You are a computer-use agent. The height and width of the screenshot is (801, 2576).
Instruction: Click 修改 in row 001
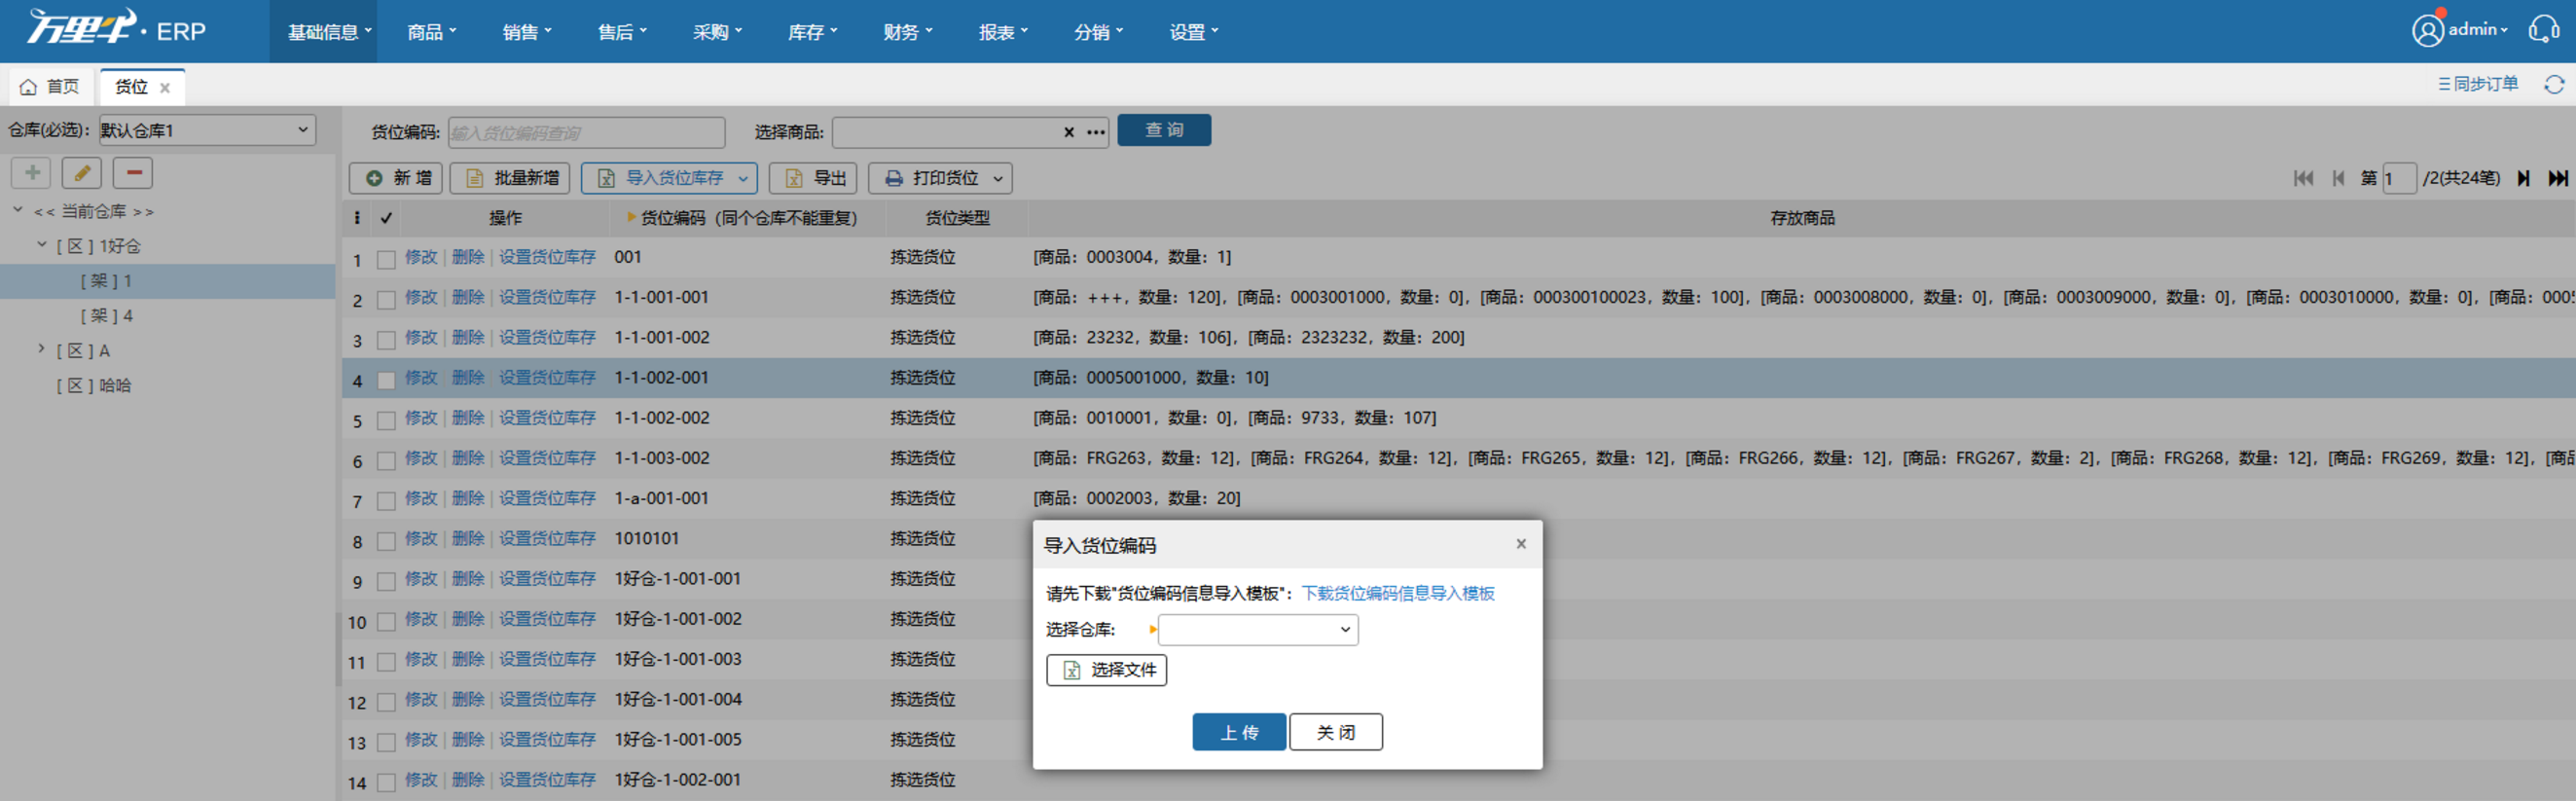point(421,257)
